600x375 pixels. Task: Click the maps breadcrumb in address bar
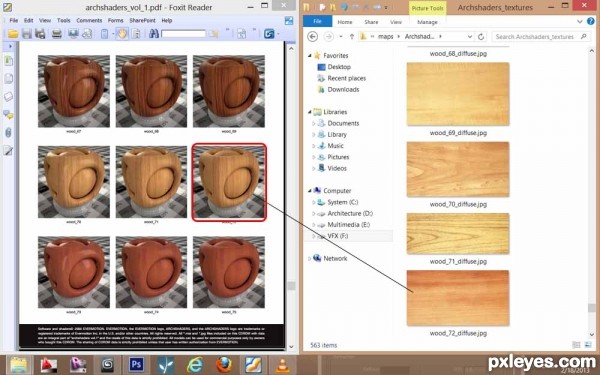[x=385, y=37]
